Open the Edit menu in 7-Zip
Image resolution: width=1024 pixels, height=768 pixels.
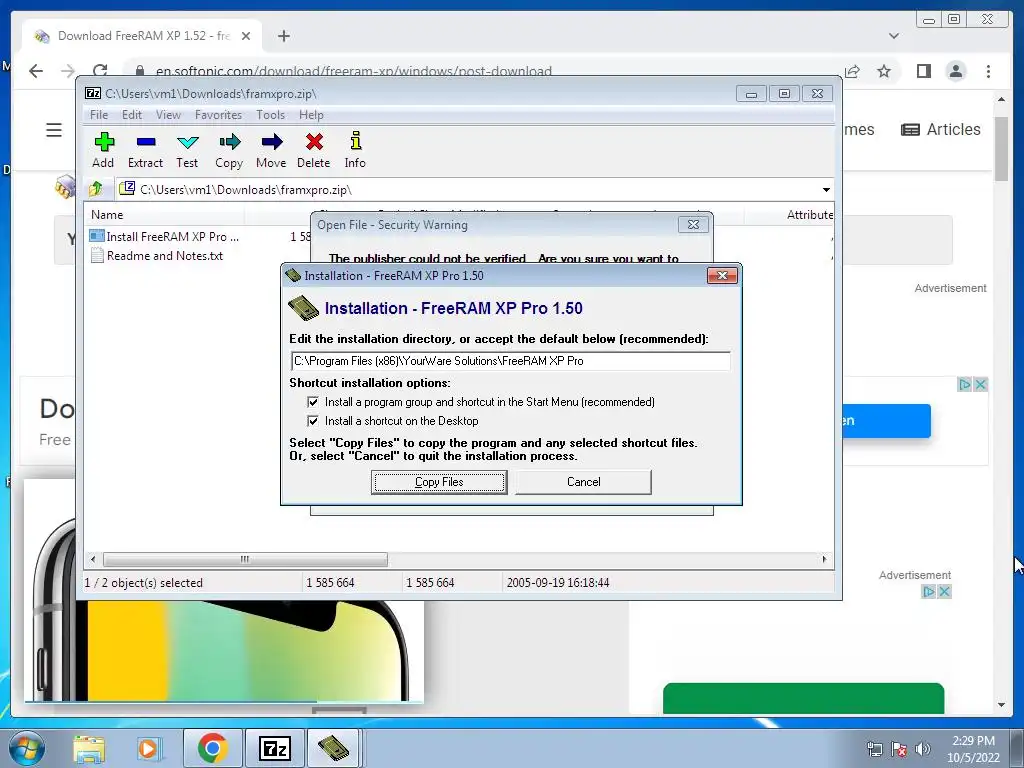132,115
